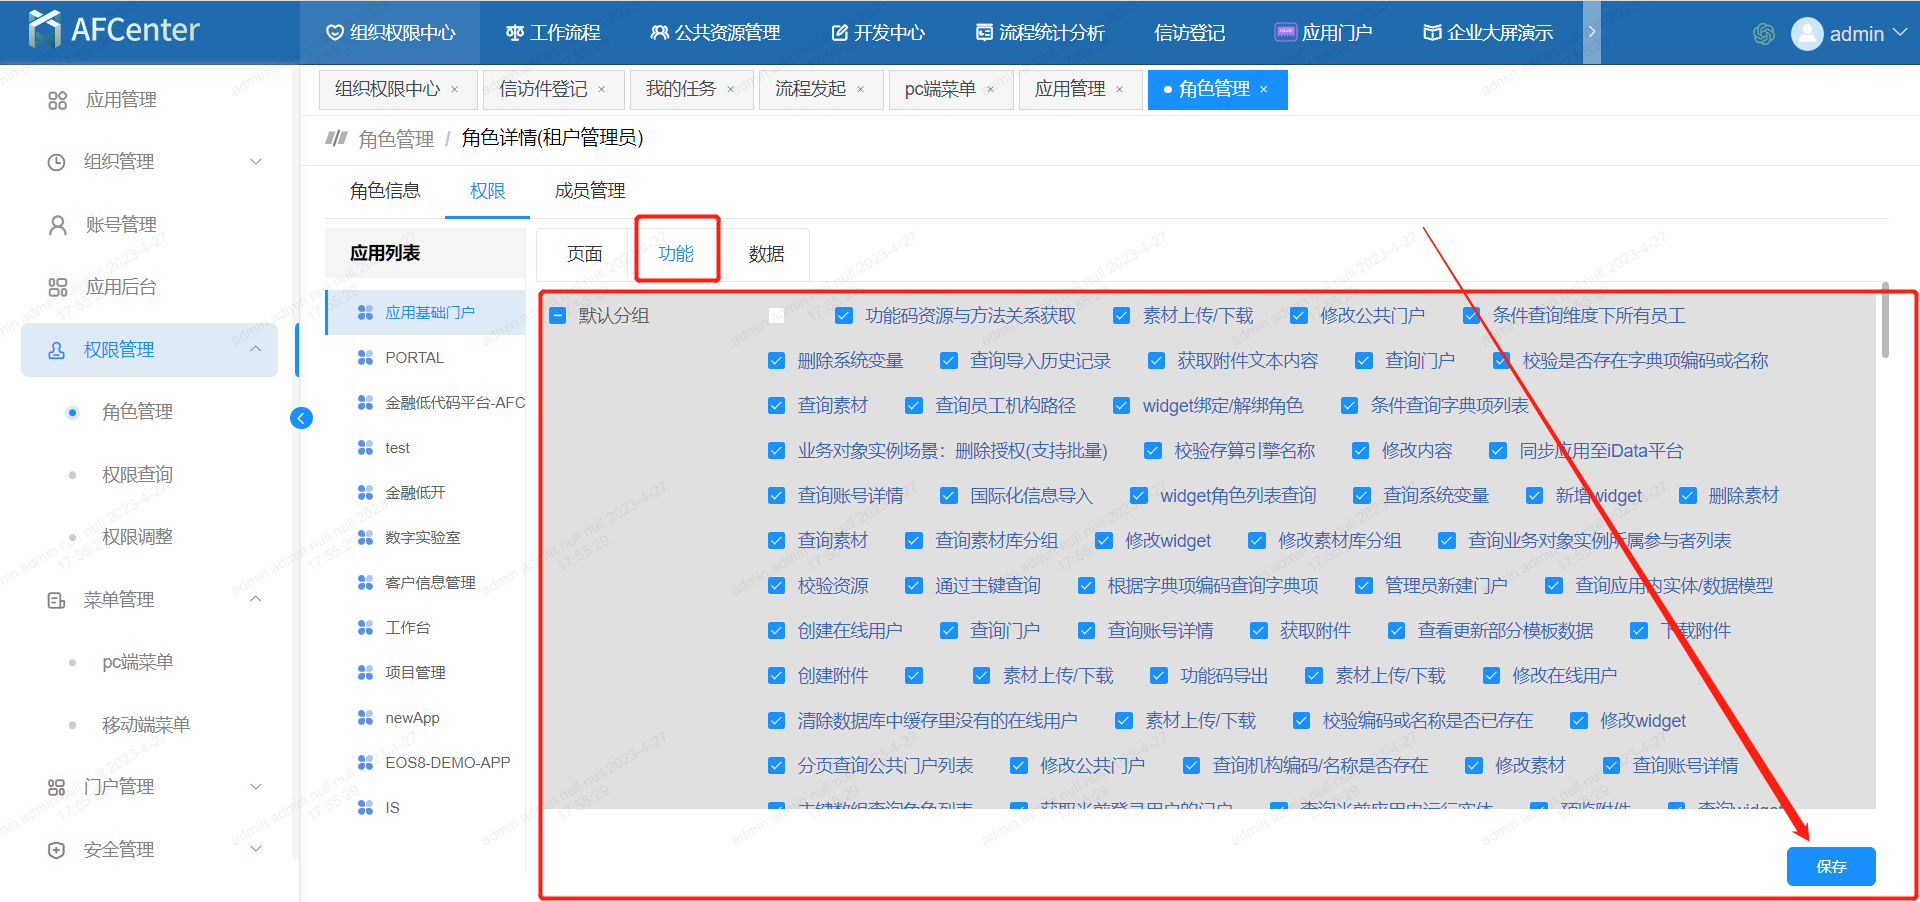Click the permissions list vertical scrollbar
Image resolution: width=1920 pixels, height=902 pixels.
(x=1885, y=320)
